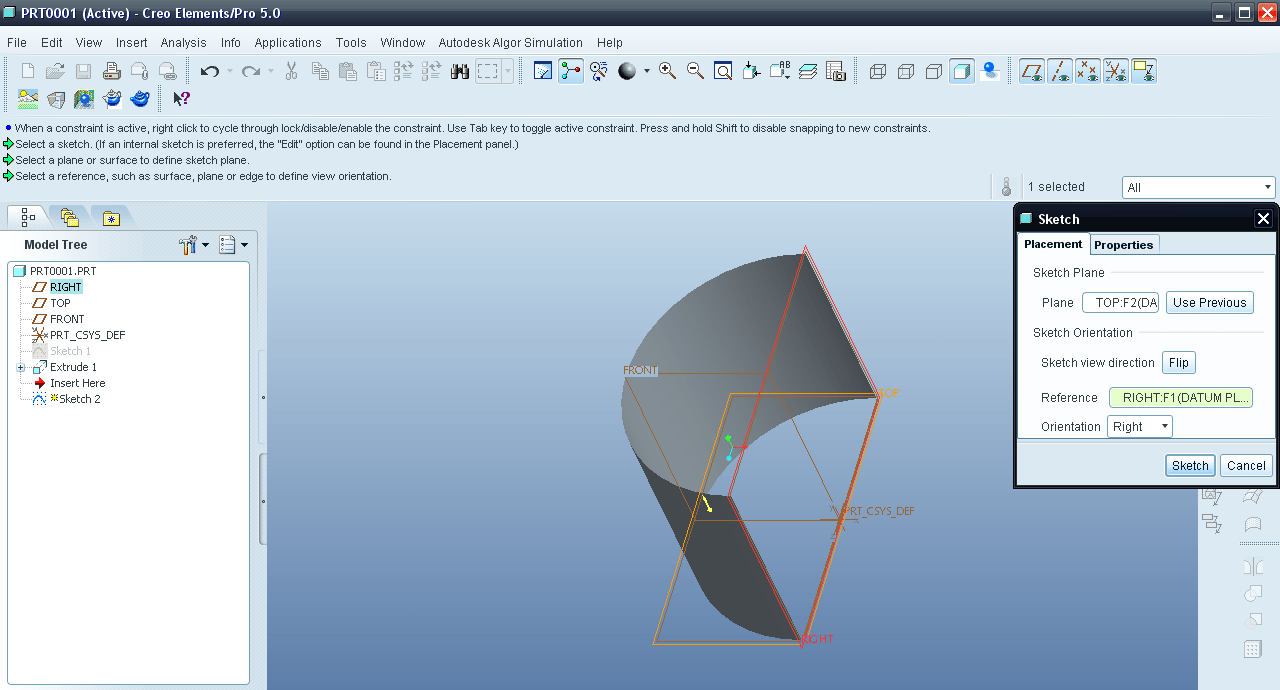1280x690 pixels.
Task: Select the Shading display style
Action: coord(962,71)
